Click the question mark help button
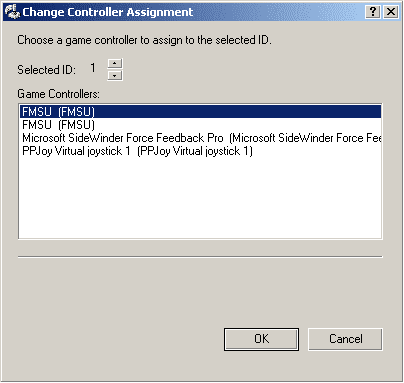 click(x=373, y=12)
